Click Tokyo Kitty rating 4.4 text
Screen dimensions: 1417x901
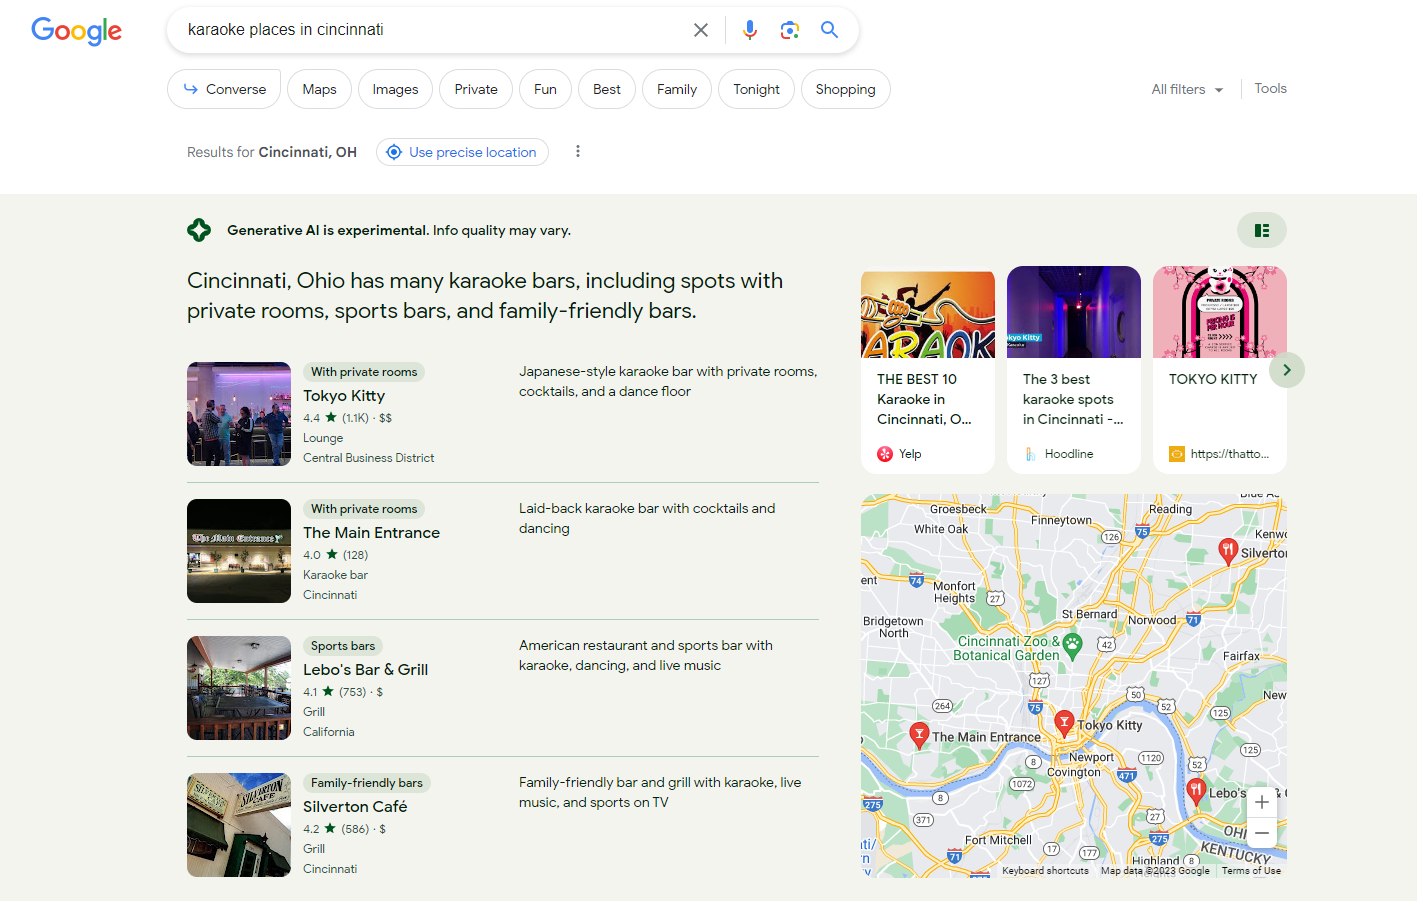pyautogui.click(x=312, y=418)
